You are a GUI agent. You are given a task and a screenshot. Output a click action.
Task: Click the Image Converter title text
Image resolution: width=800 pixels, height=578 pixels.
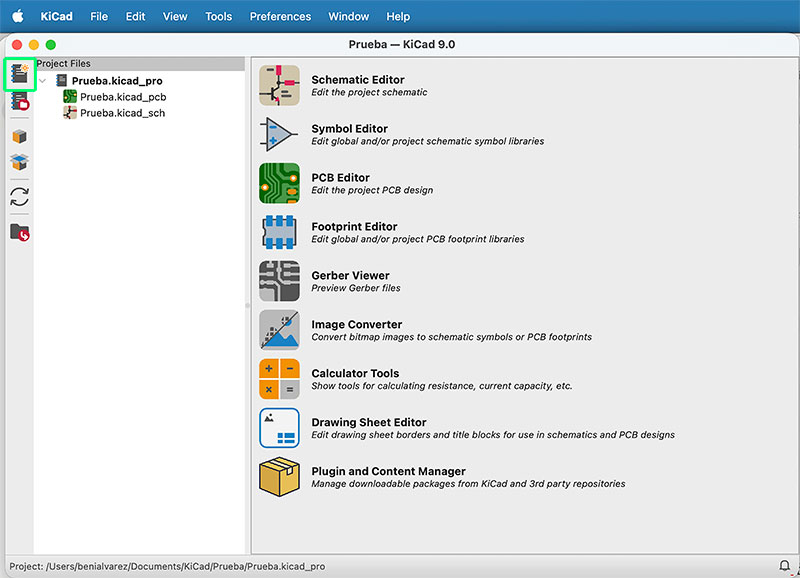click(x=357, y=324)
